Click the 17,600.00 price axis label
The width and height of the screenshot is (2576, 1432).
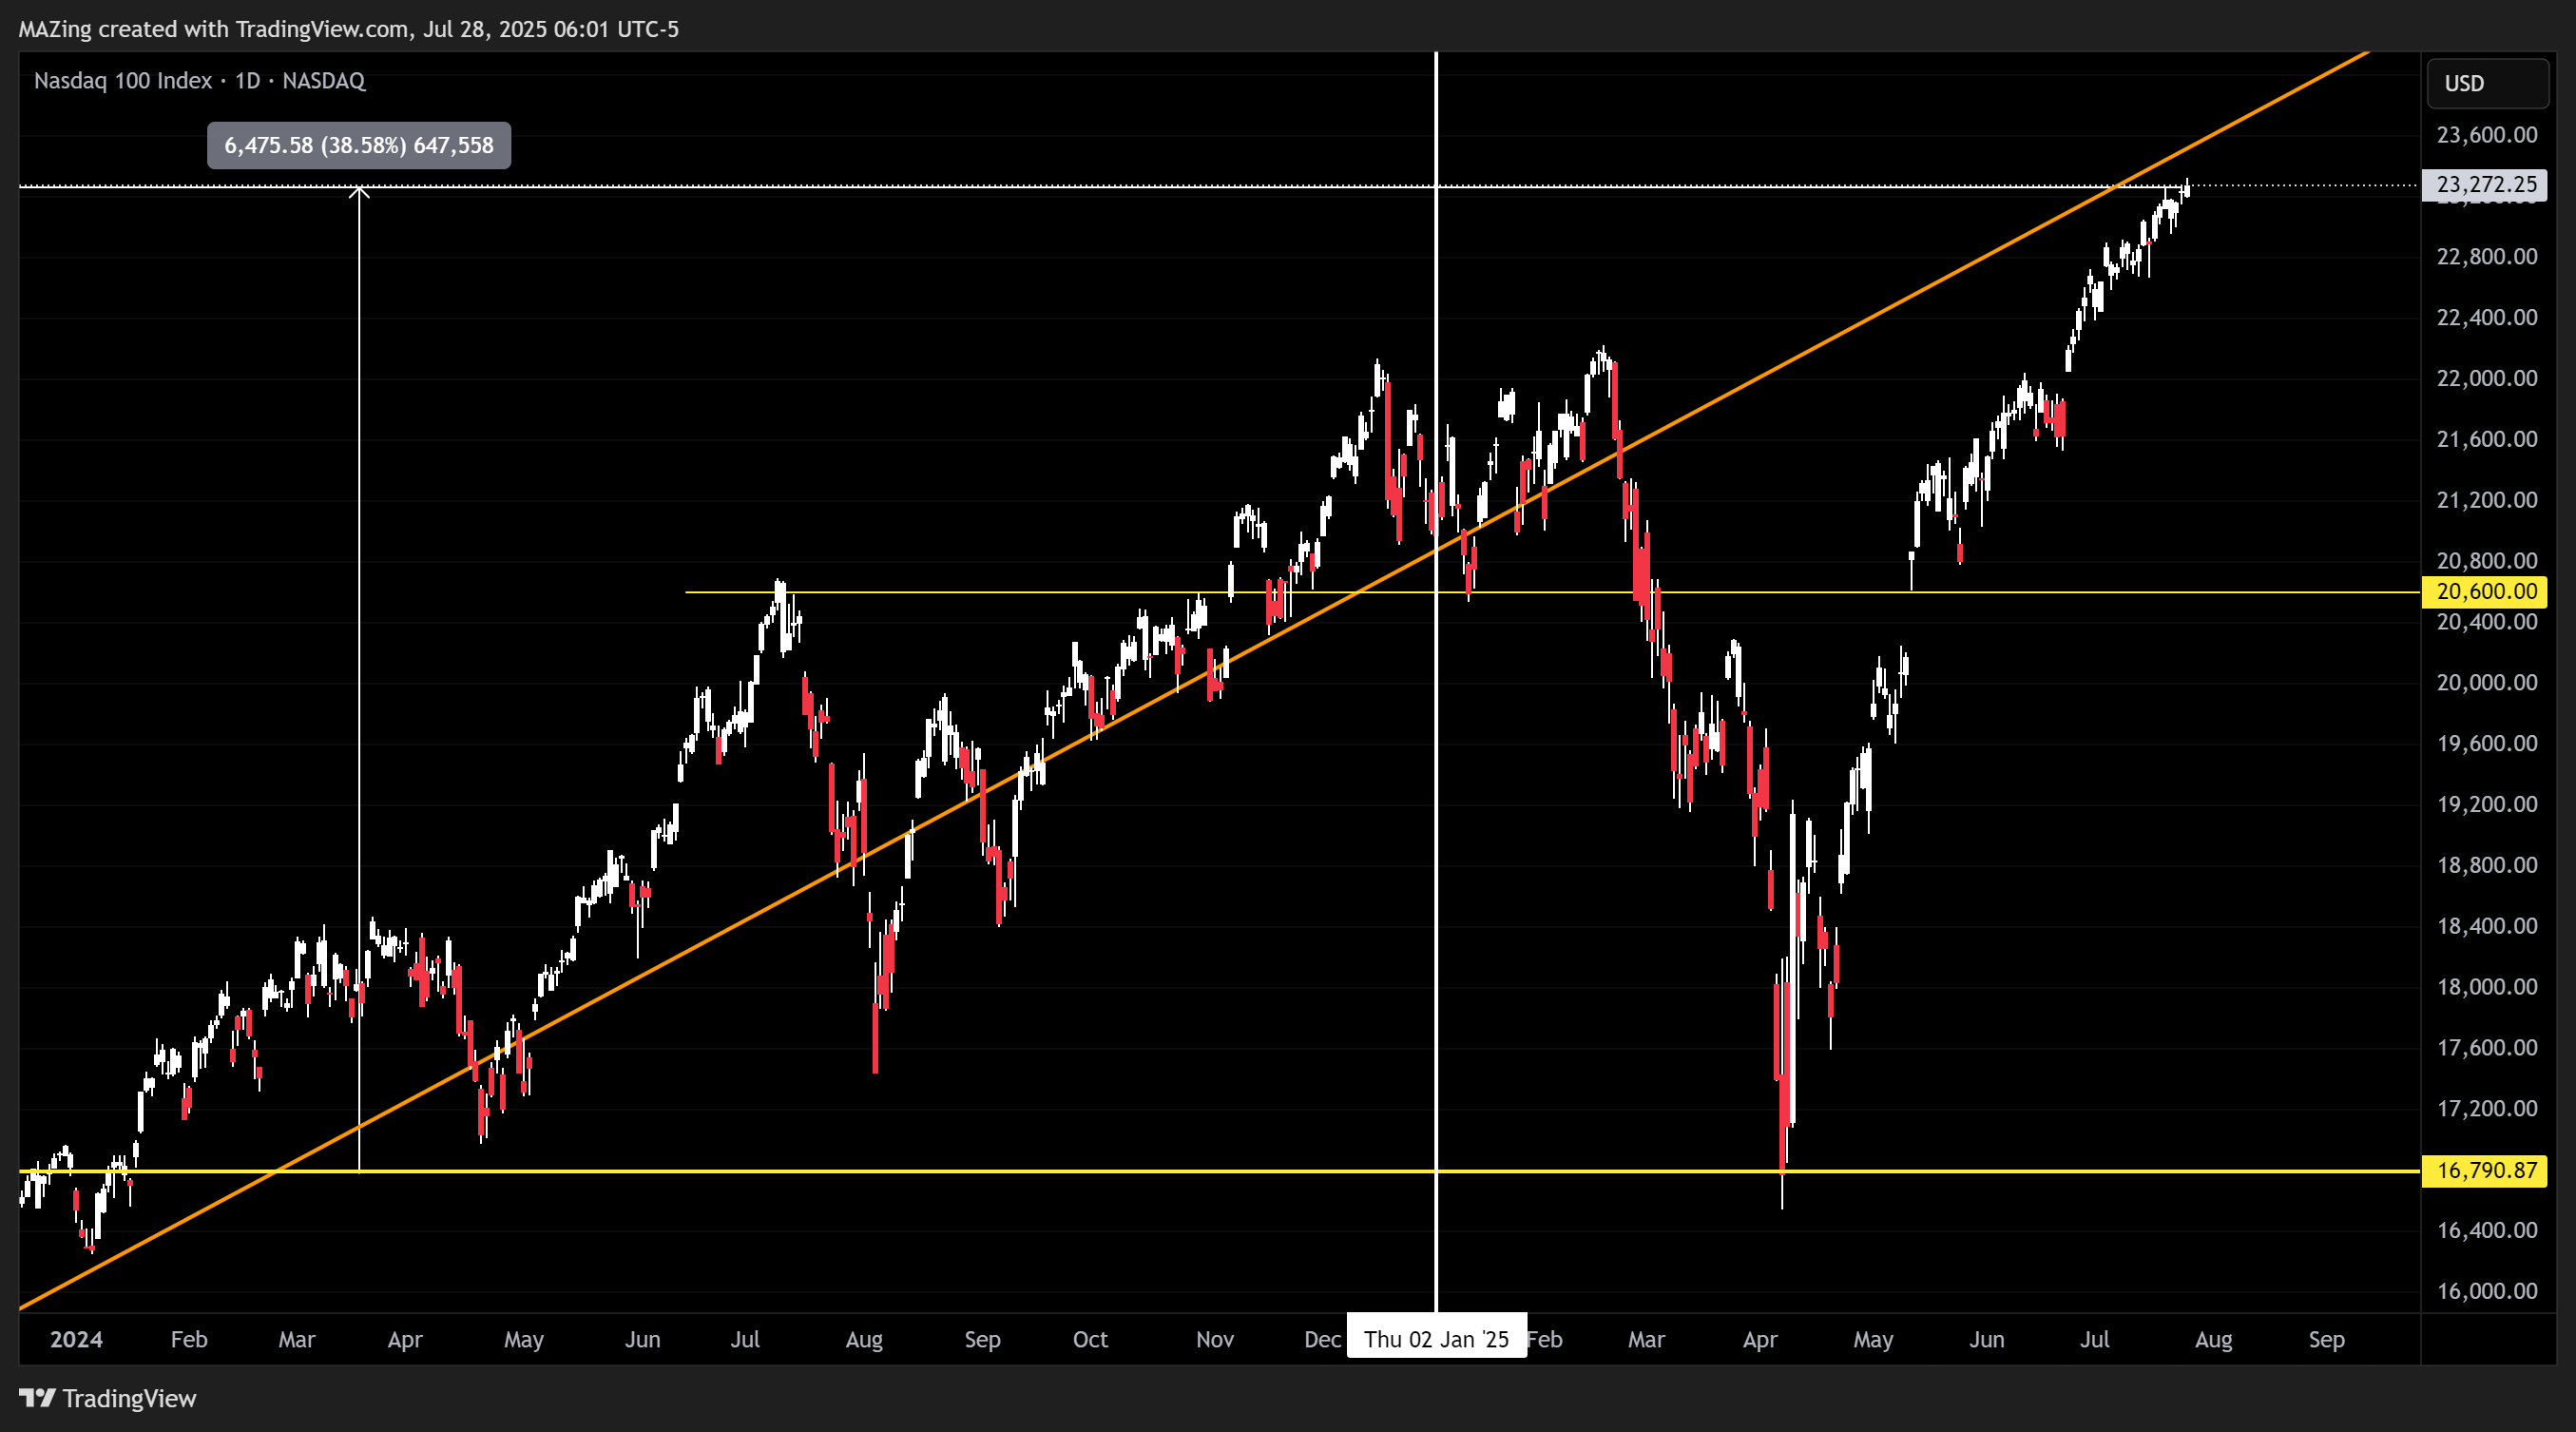[2487, 1048]
